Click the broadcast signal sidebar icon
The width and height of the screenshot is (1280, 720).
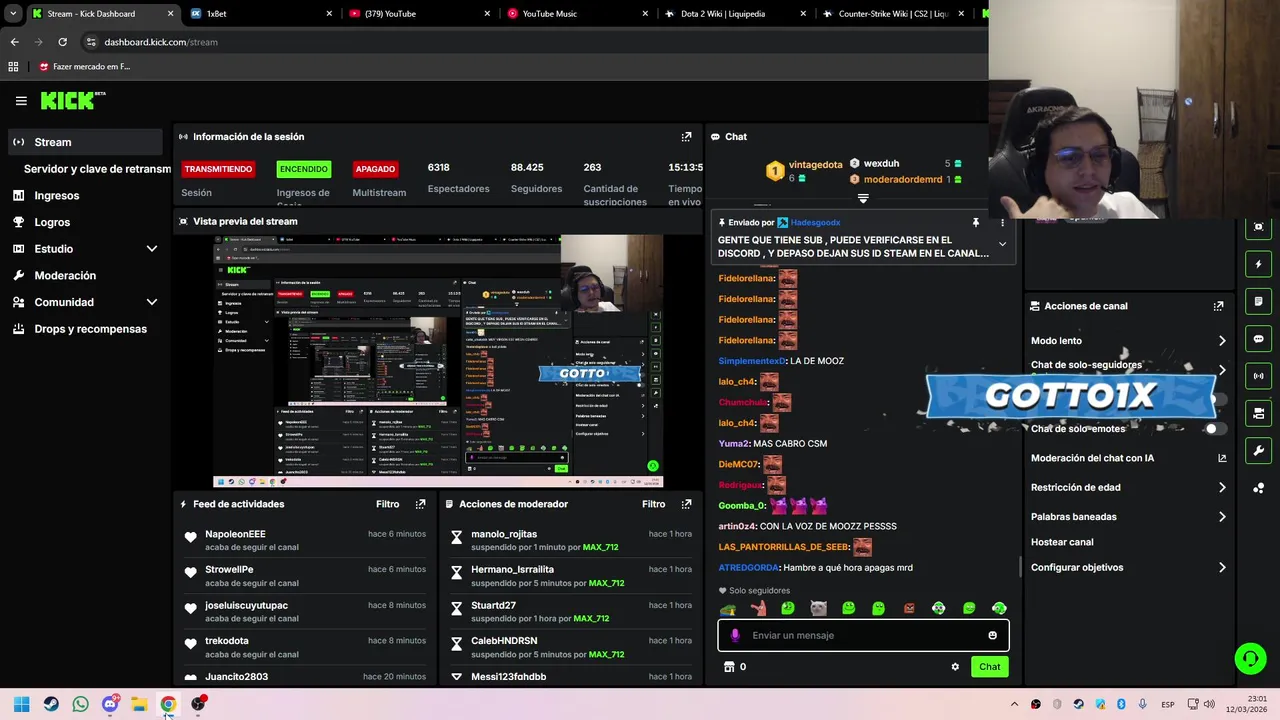[1258, 376]
